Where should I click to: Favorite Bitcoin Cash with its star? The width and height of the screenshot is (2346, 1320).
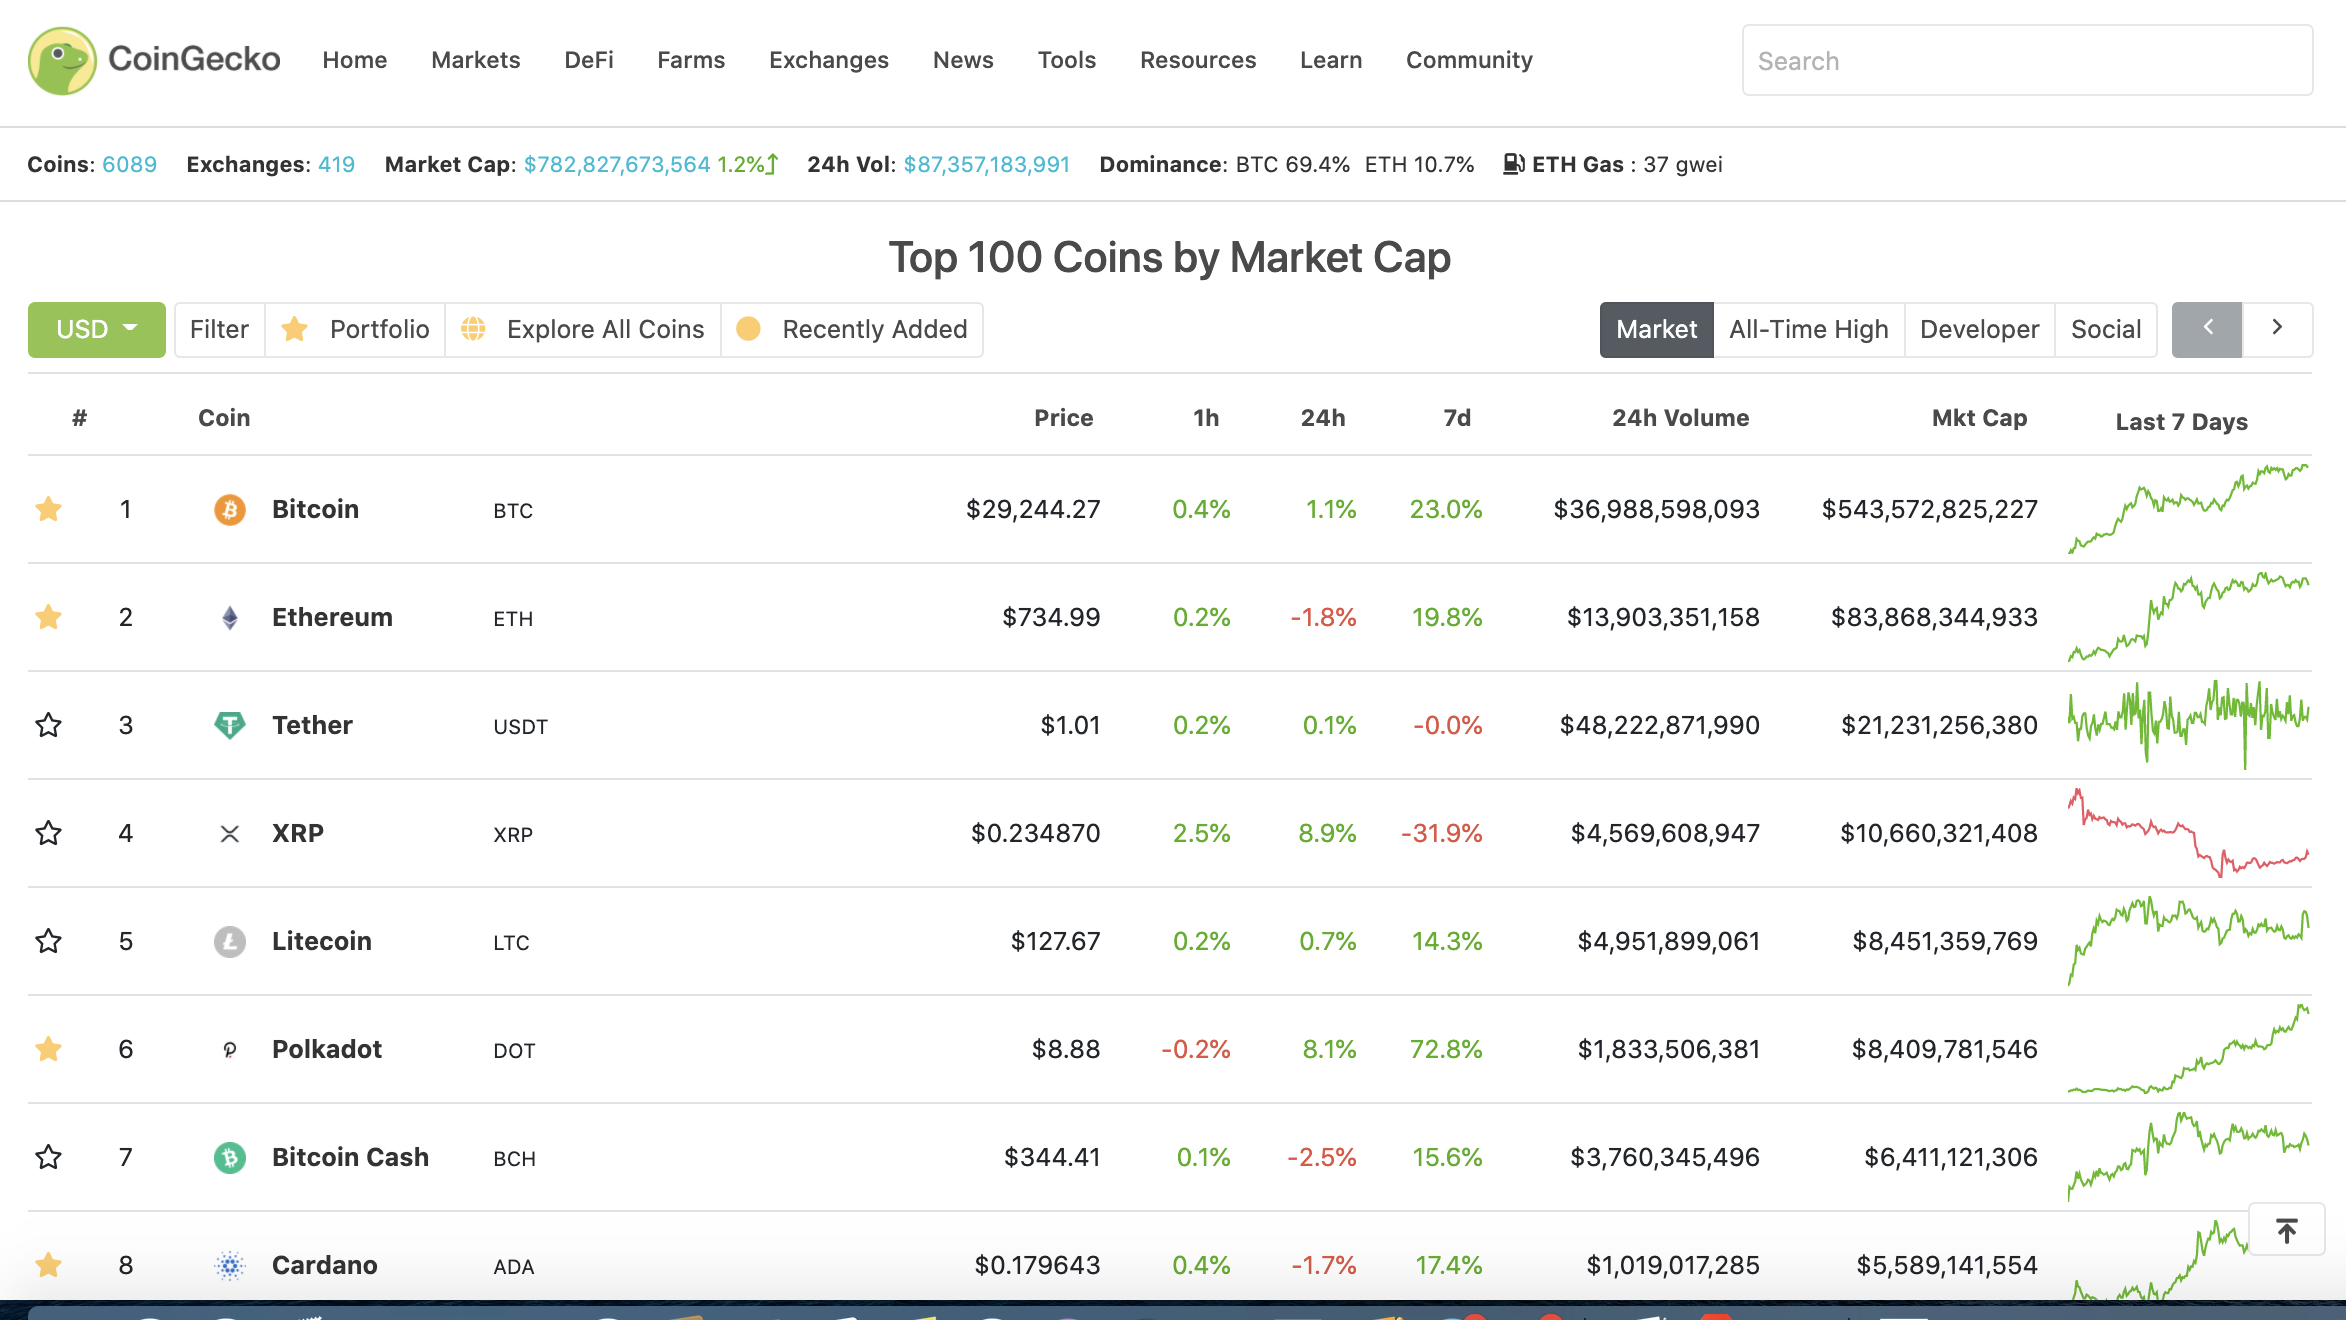48,1157
